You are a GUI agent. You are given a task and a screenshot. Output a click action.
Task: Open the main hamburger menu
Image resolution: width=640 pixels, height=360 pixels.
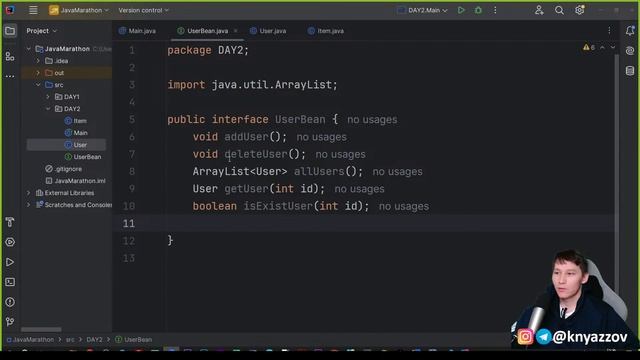(33, 10)
